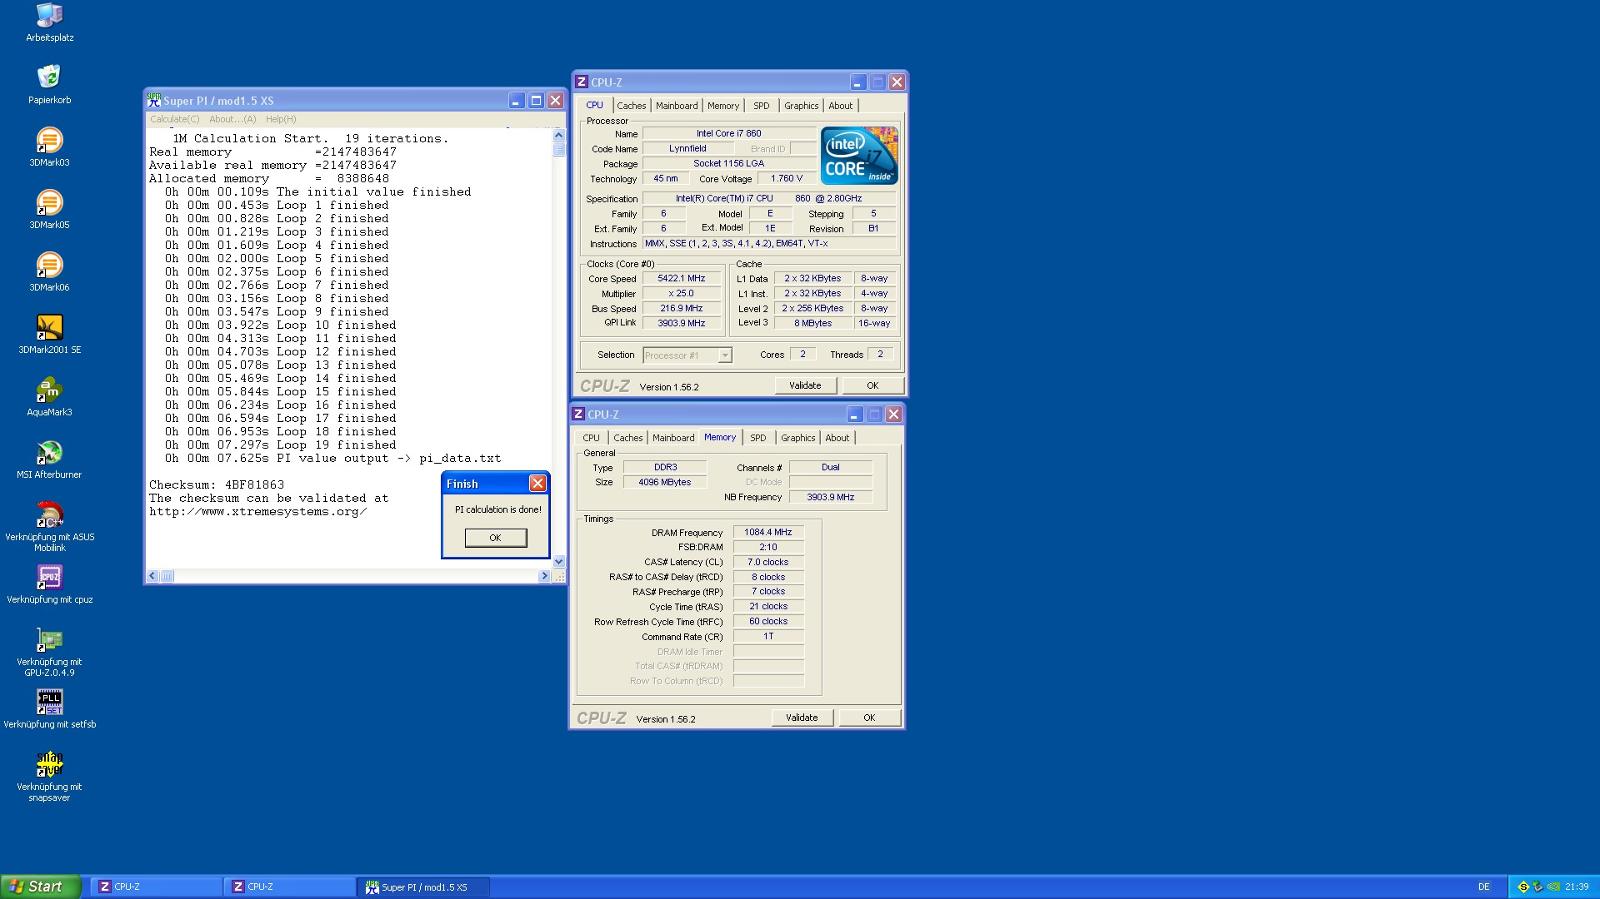Open the SPD tab in upper CPU-Z
The image size is (1600, 899).
click(761, 105)
